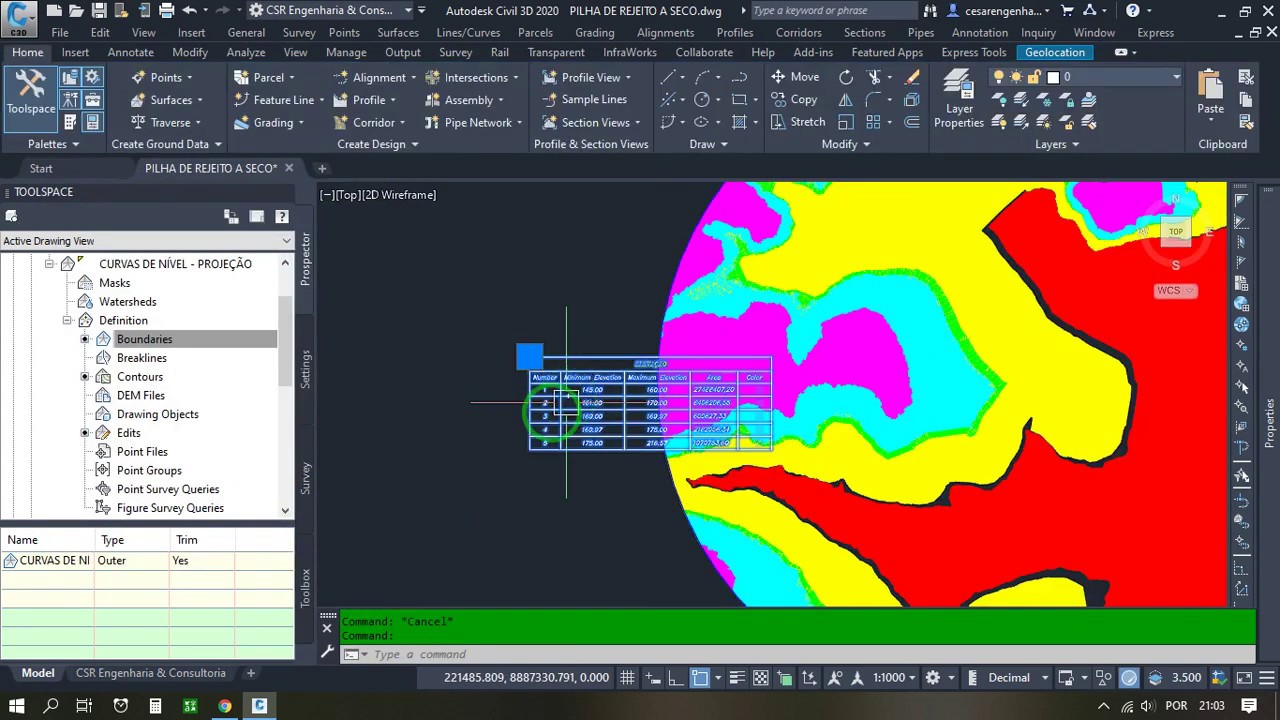Screen dimensions: 1280x720
Task: Select the Erase tool in Modify panel
Action: [x=912, y=77]
